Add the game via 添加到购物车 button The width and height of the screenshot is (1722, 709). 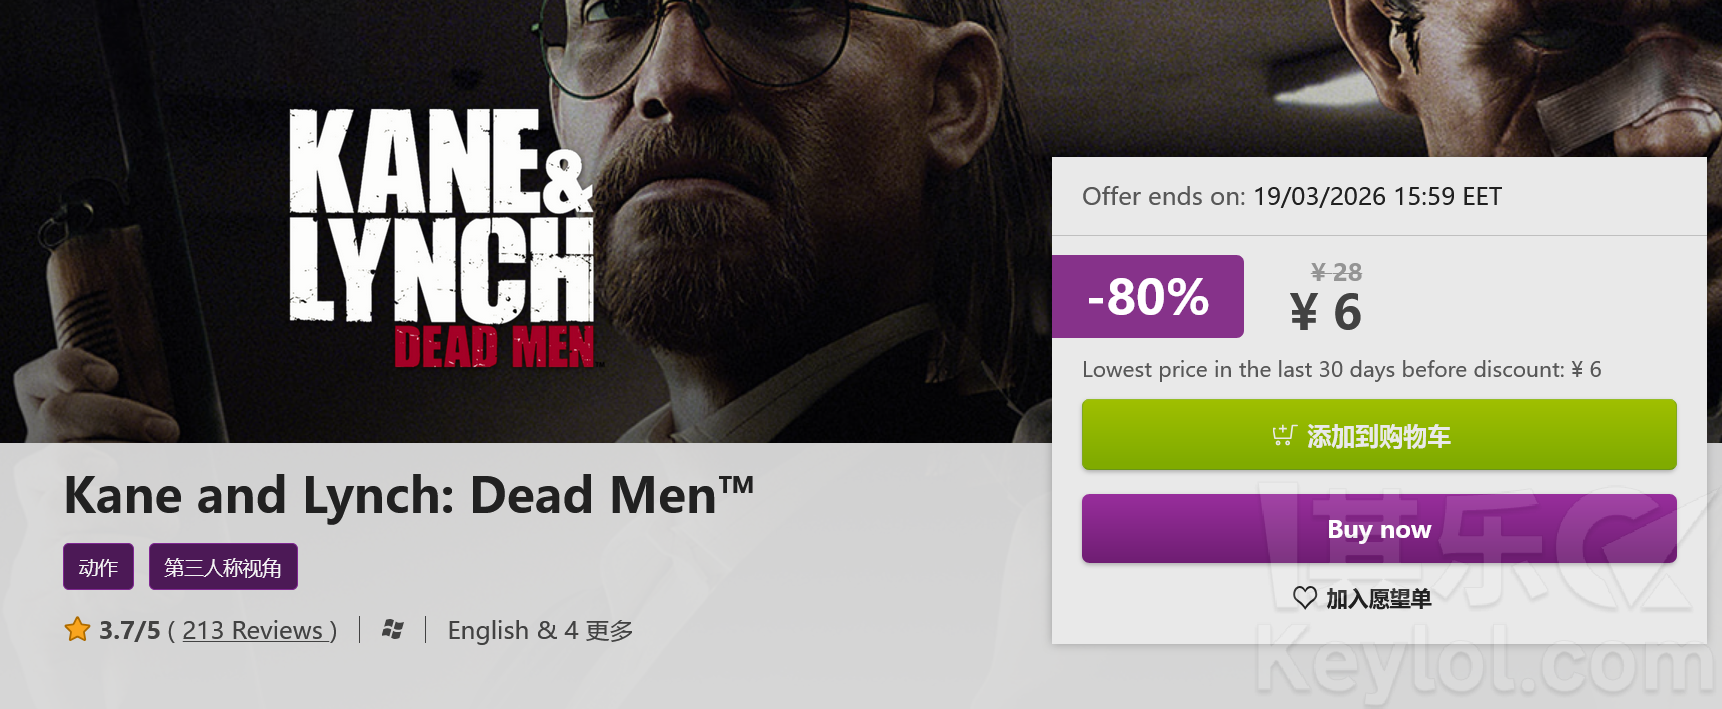[1378, 435]
